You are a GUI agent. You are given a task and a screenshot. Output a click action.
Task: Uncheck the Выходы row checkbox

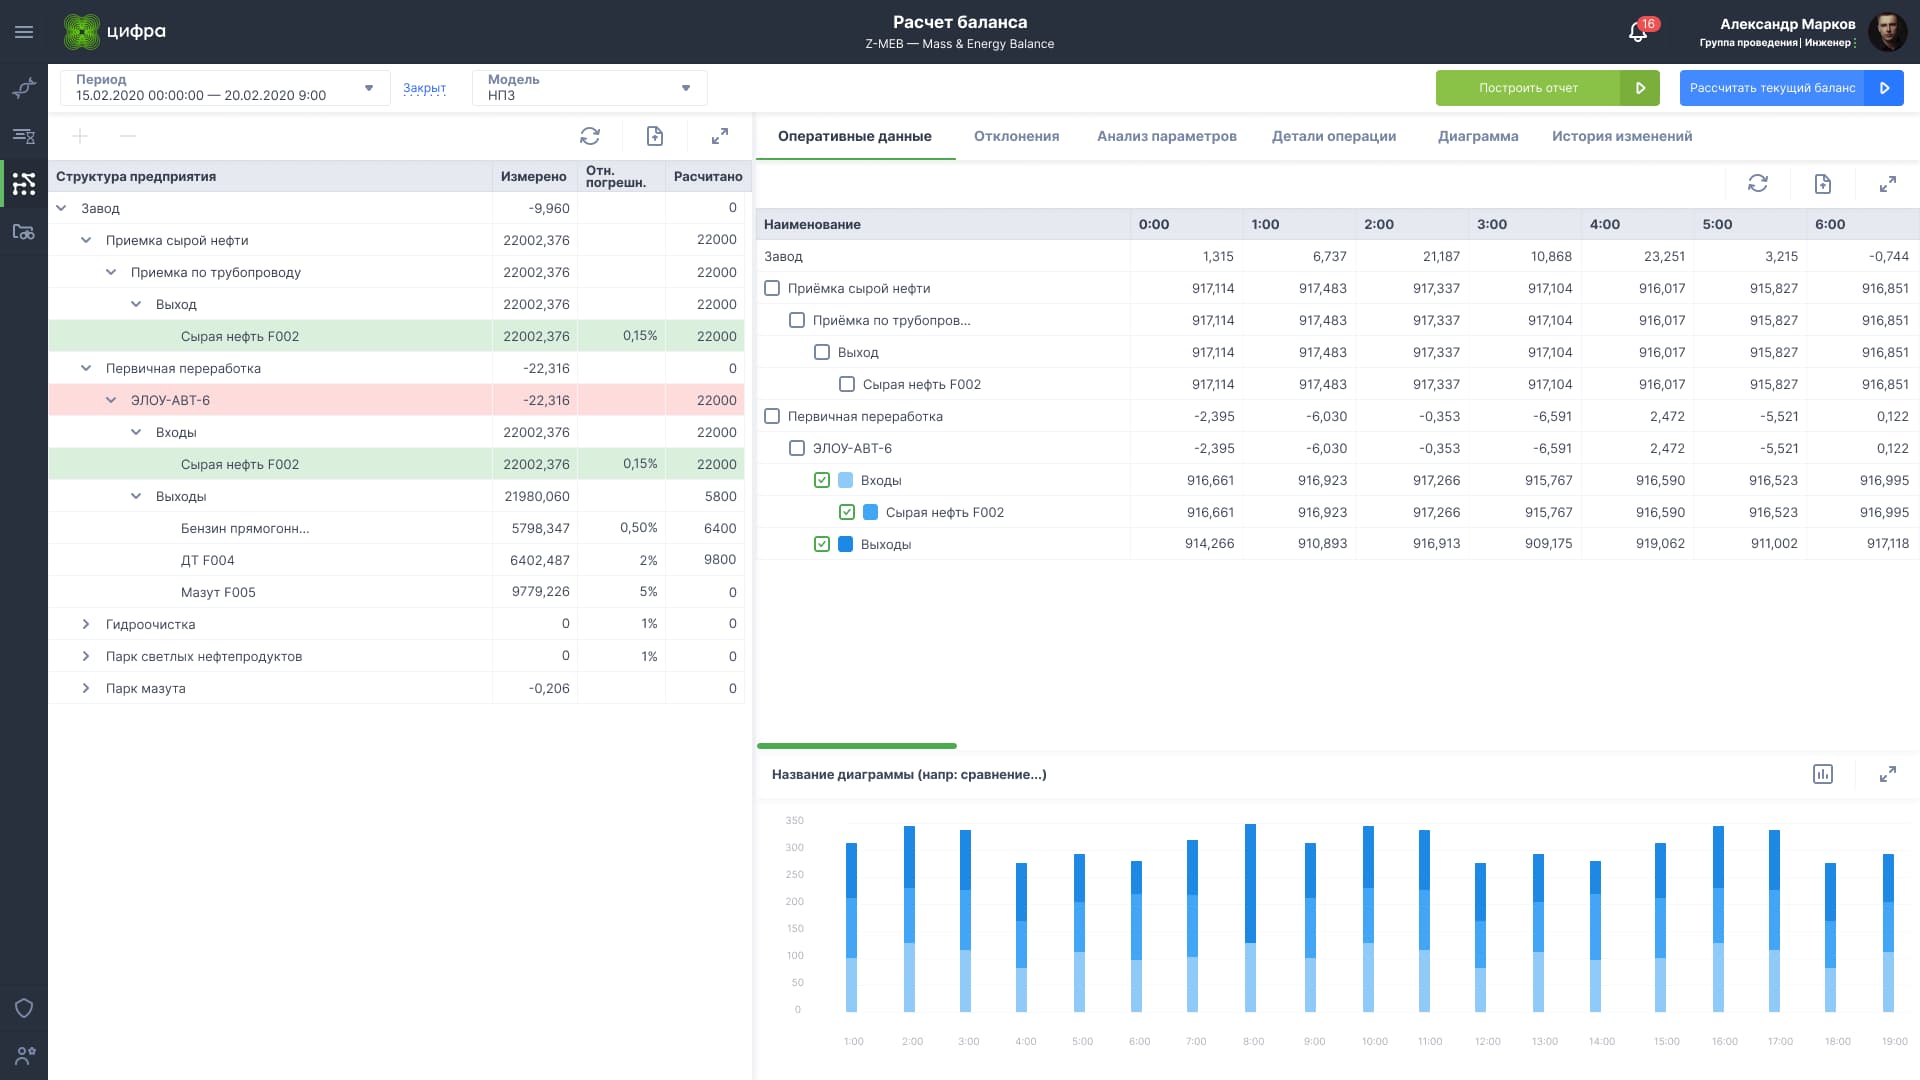[x=822, y=544]
